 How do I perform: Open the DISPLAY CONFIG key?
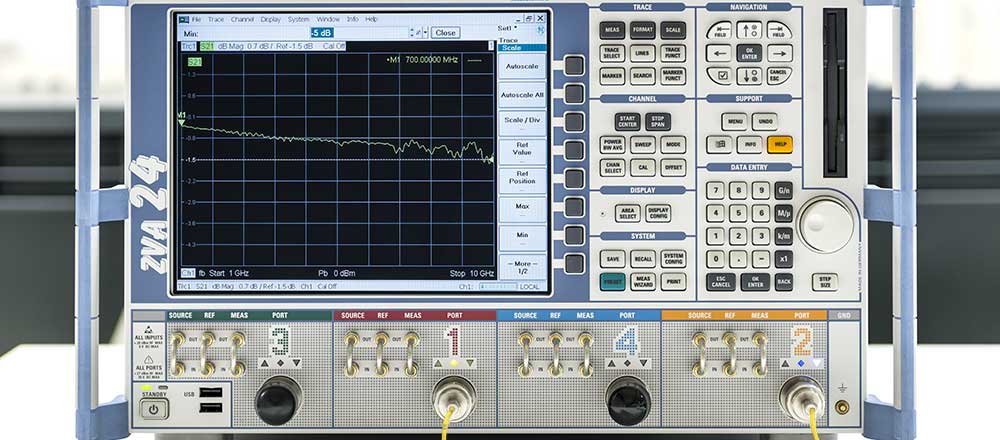(x=658, y=213)
